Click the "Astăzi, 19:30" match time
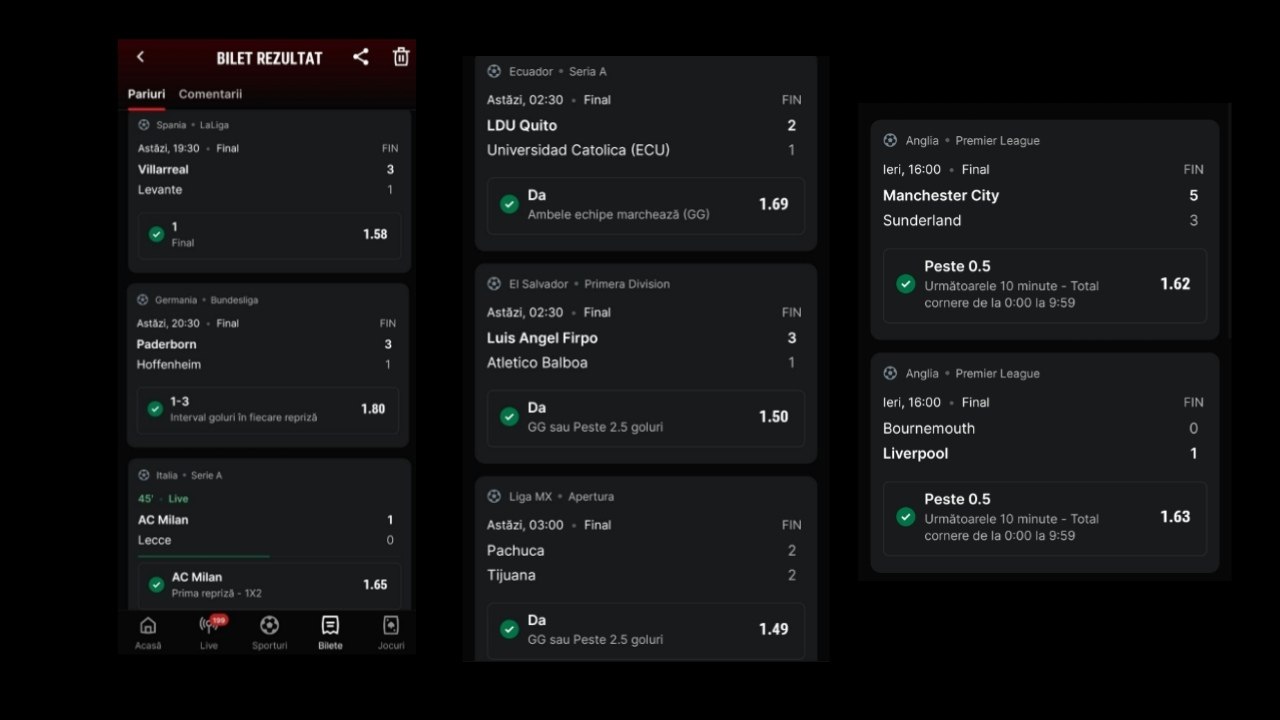1280x720 pixels. [169, 148]
